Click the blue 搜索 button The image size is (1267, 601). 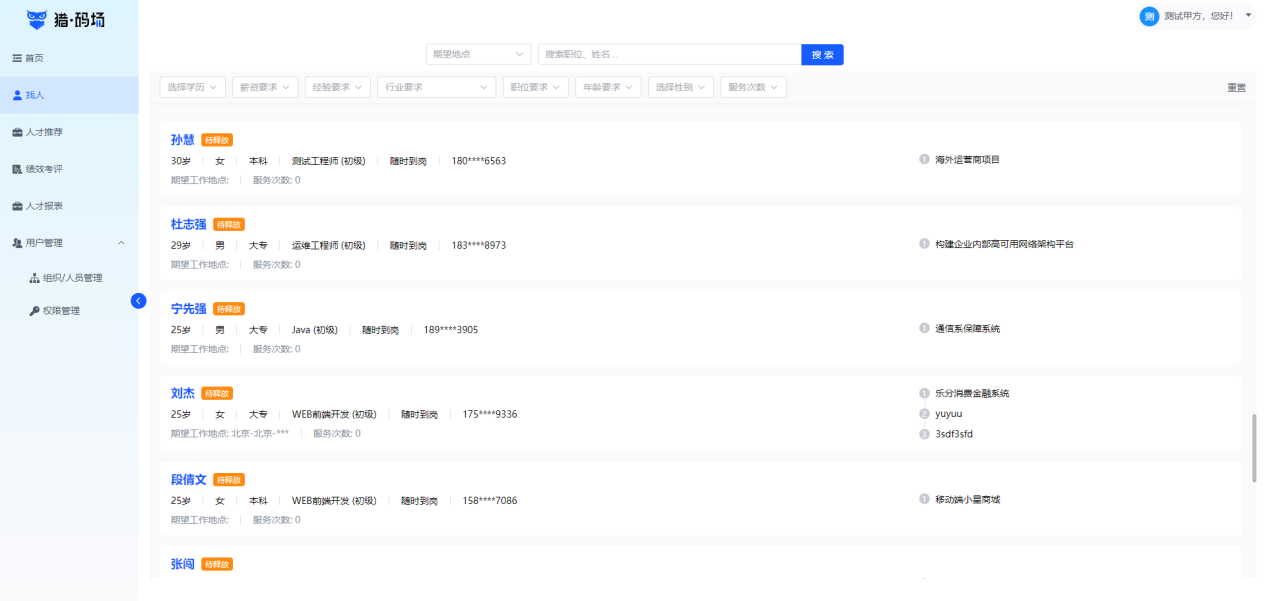pyautogui.click(x=822, y=54)
